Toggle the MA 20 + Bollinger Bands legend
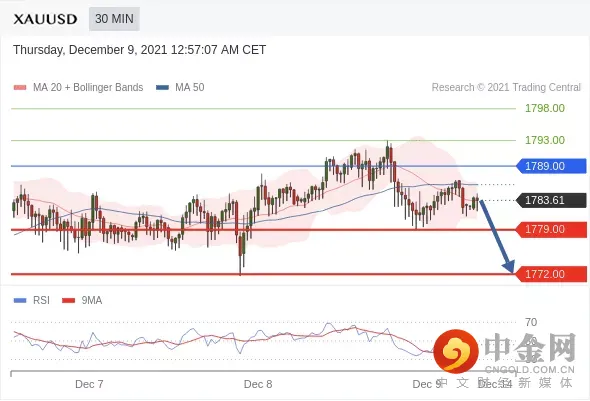 [x=78, y=87]
